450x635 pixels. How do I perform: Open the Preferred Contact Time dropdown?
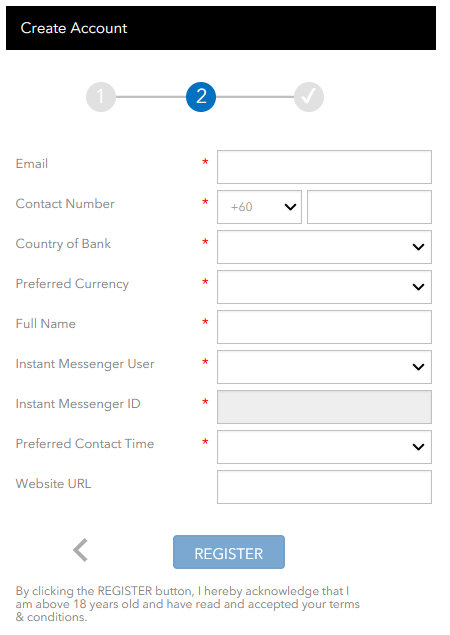[324, 447]
